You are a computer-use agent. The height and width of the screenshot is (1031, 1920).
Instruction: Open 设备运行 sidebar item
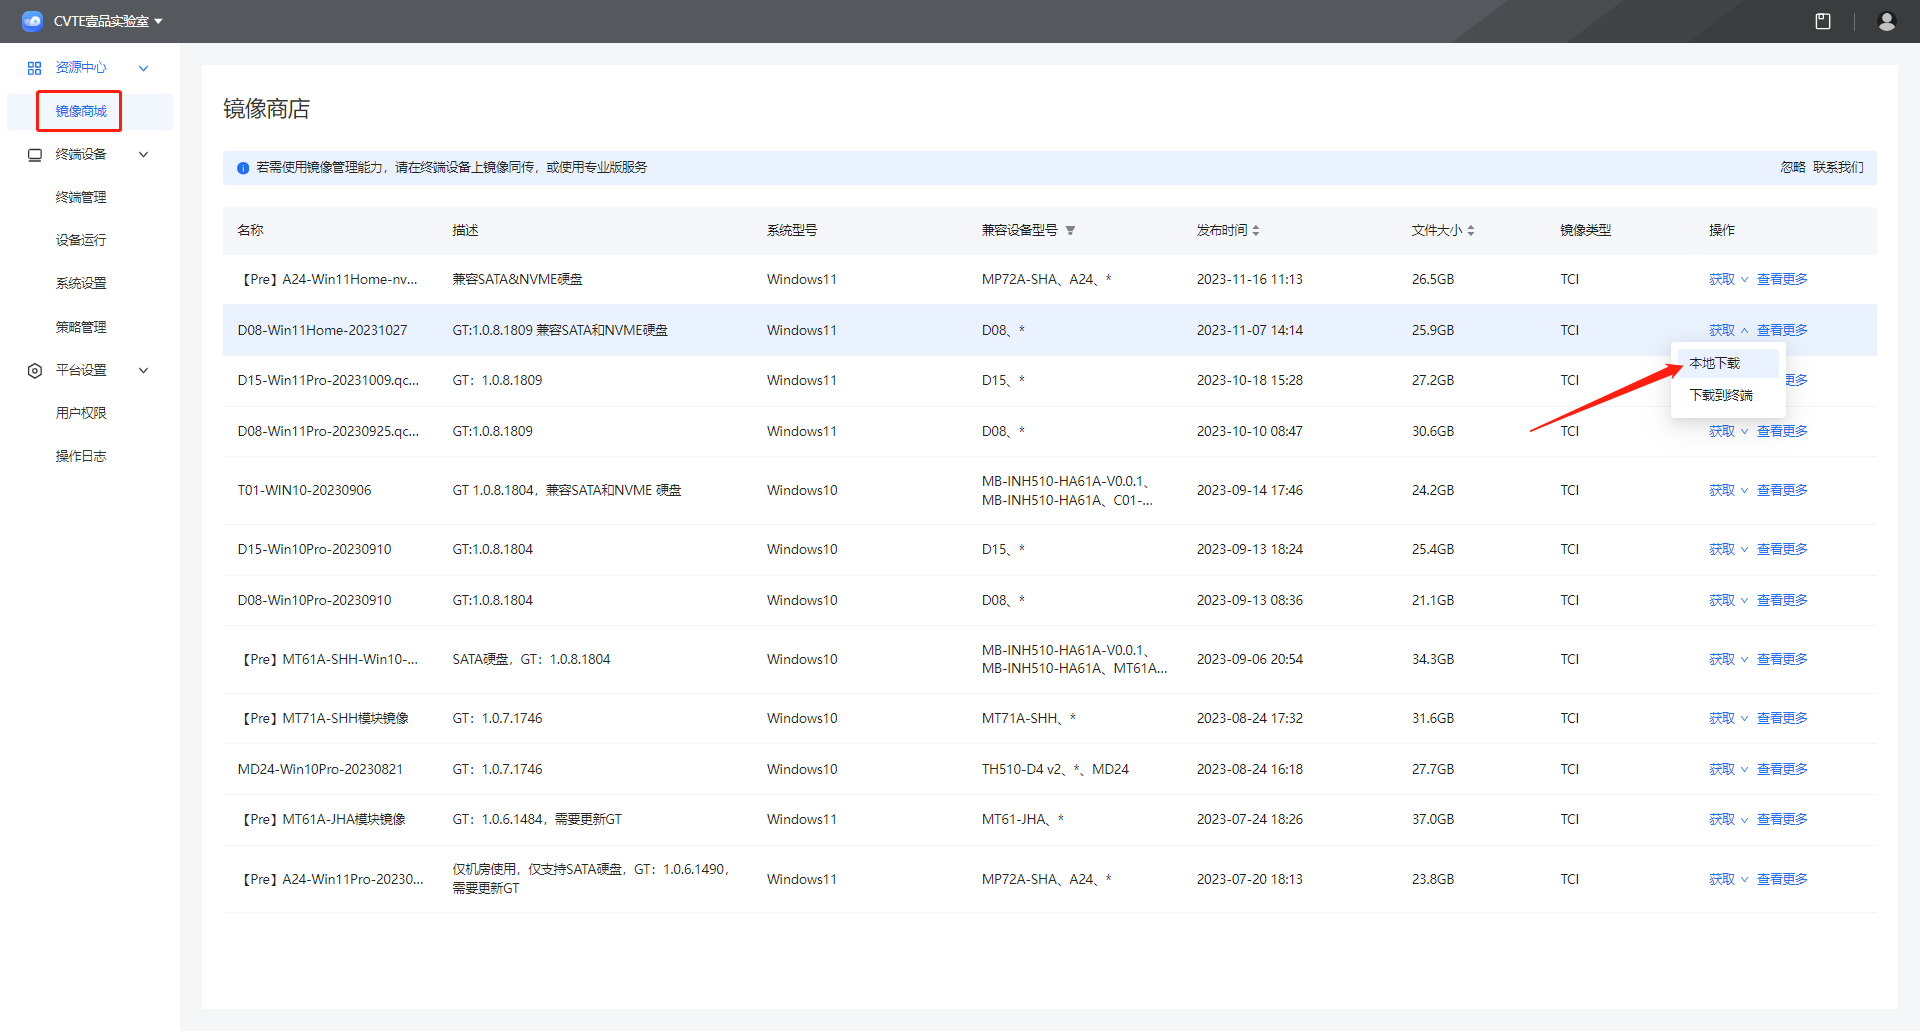coord(81,241)
